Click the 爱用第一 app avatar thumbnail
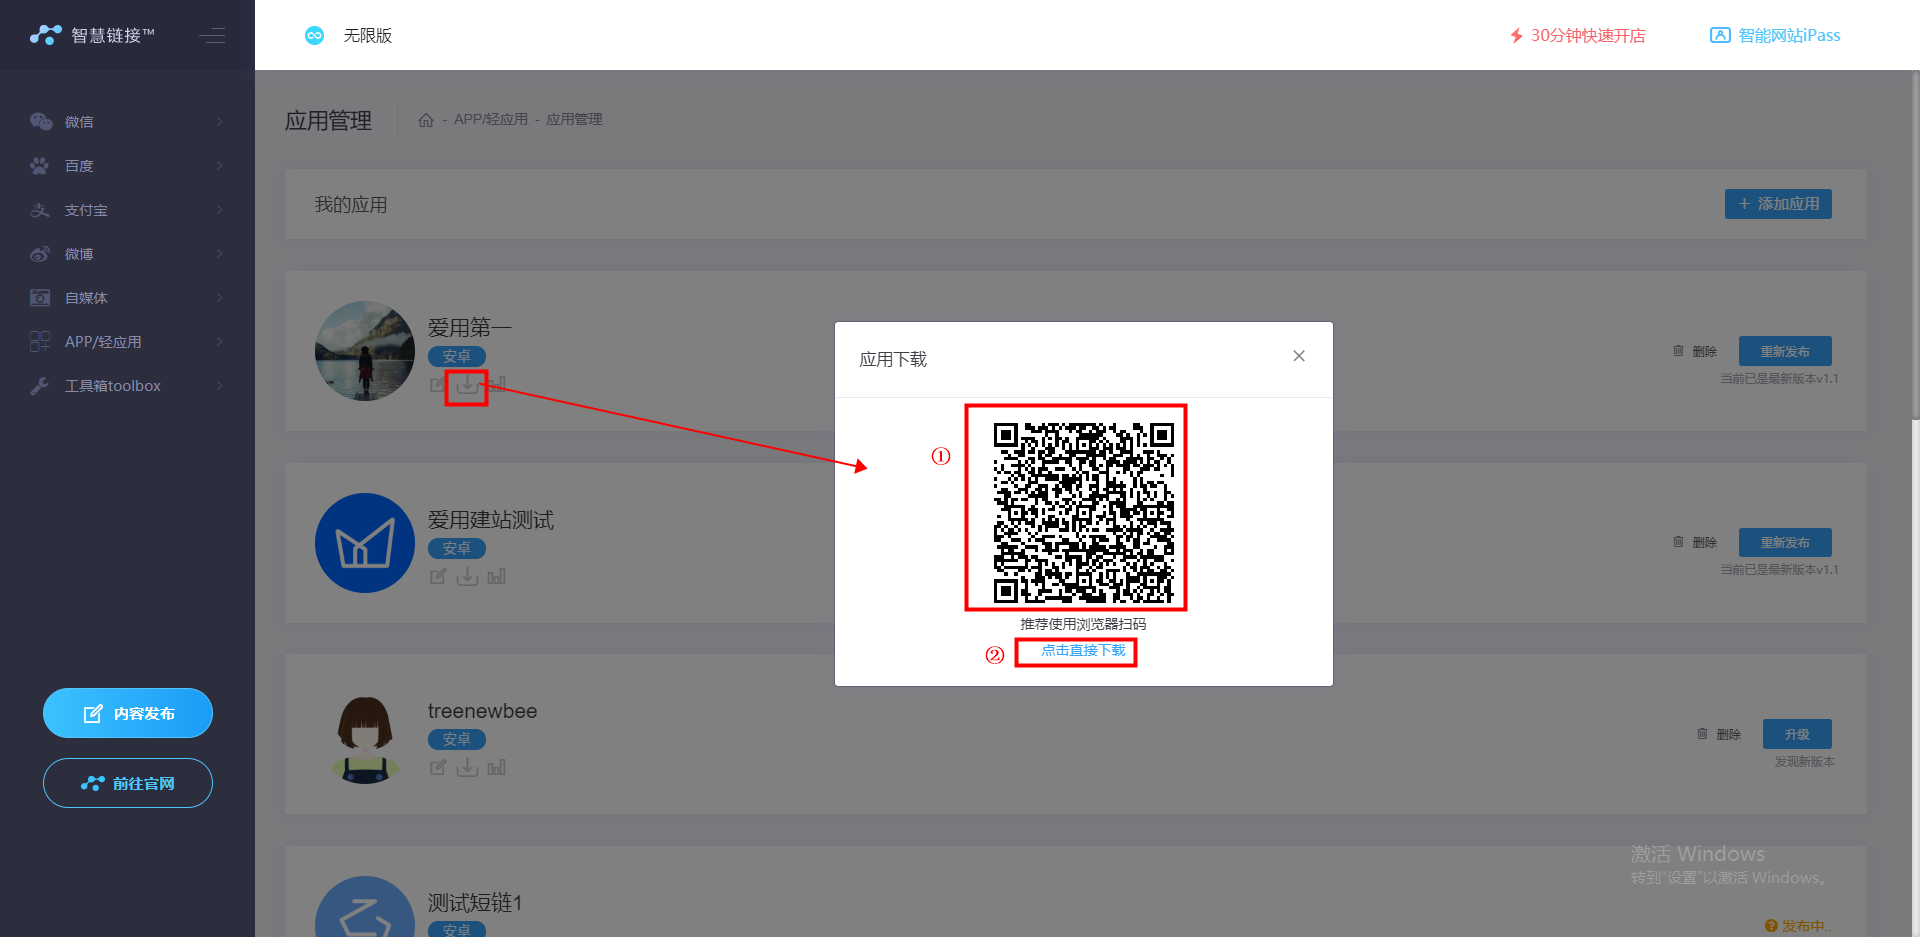This screenshot has width=1920, height=937. pos(365,351)
